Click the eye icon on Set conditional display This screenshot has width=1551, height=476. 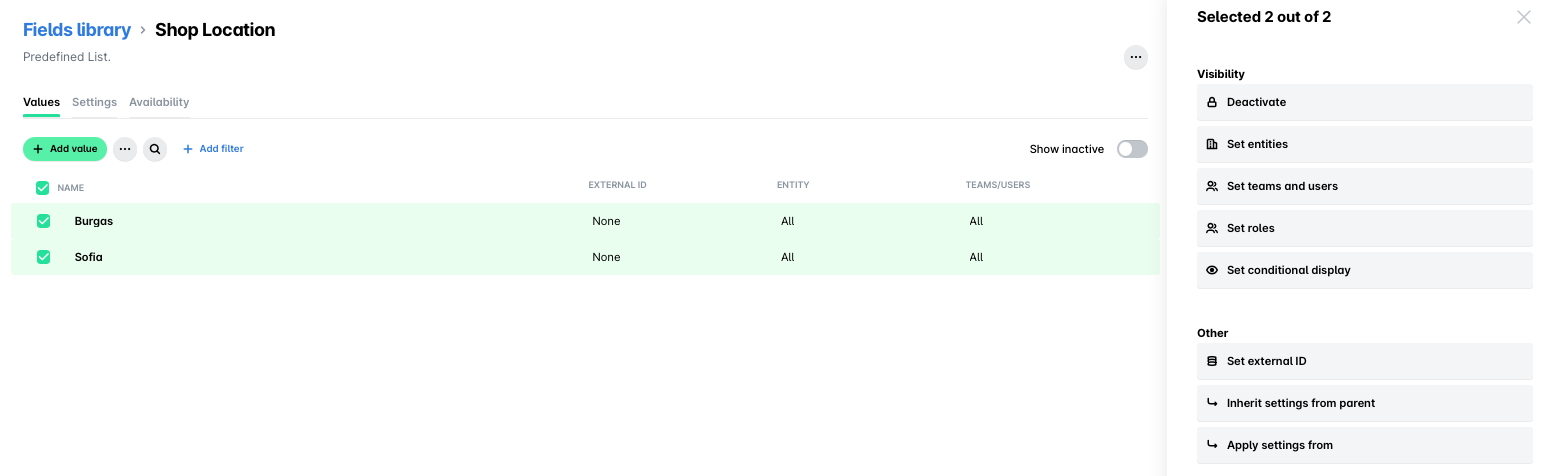tap(1212, 270)
